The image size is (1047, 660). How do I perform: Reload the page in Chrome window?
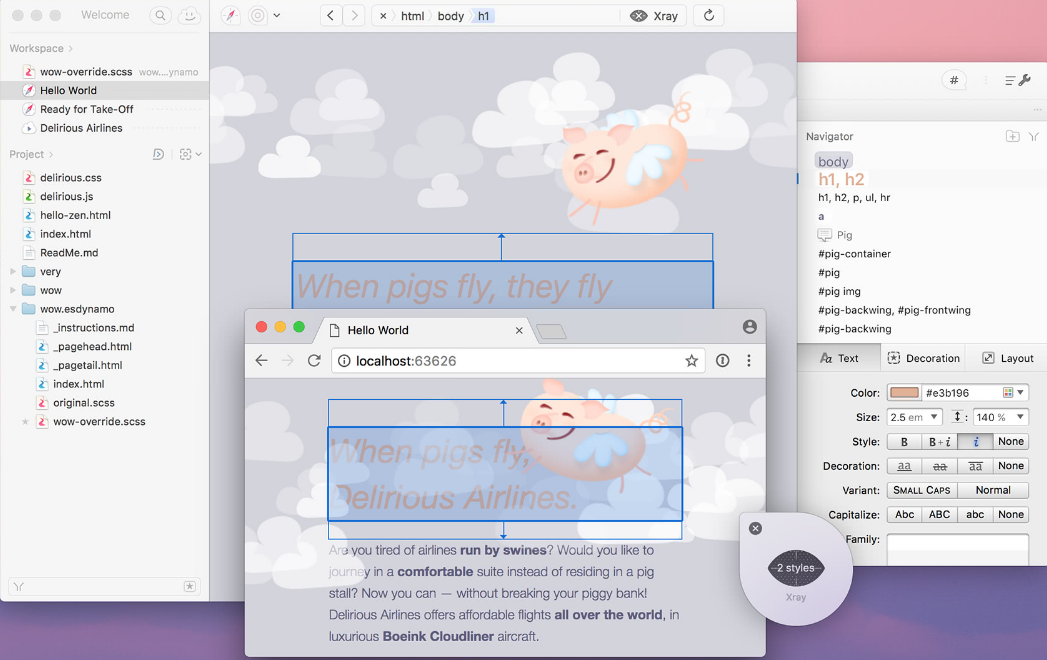(314, 361)
